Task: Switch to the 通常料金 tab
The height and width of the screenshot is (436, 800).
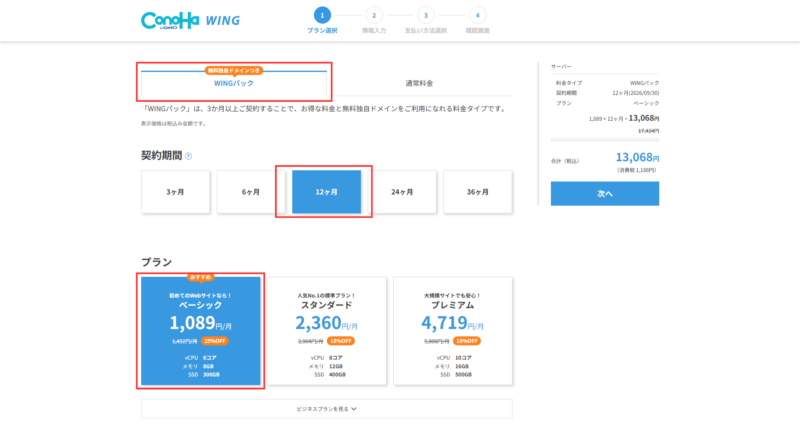Action: click(419, 83)
